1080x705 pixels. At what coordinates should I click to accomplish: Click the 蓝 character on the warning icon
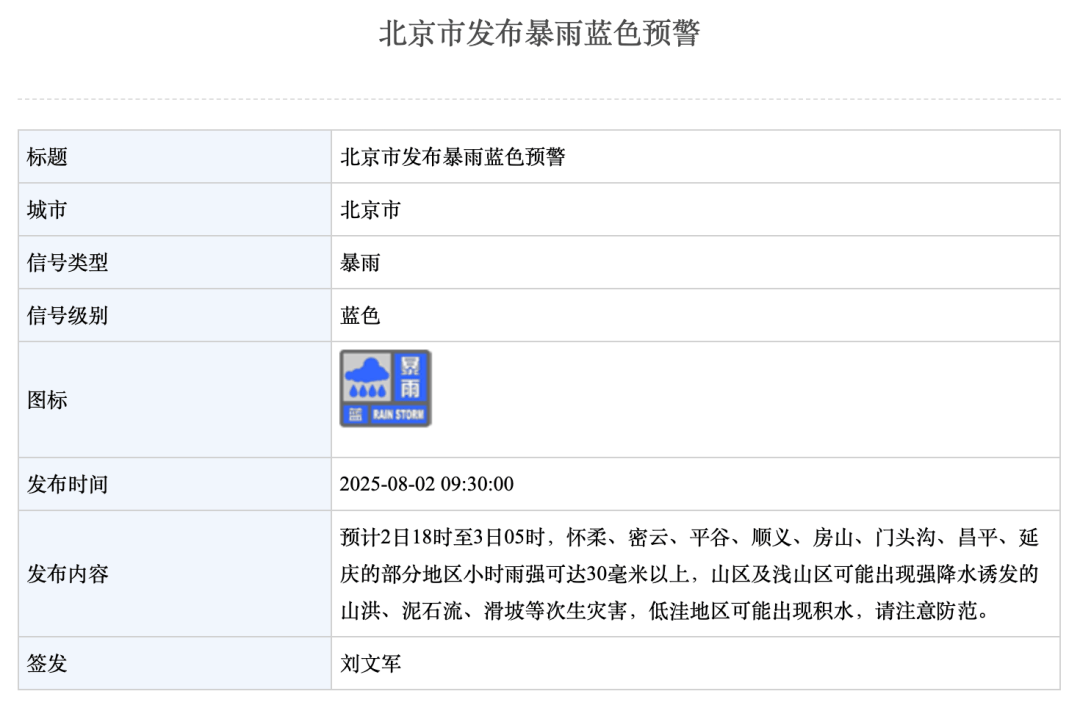(x=354, y=414)
